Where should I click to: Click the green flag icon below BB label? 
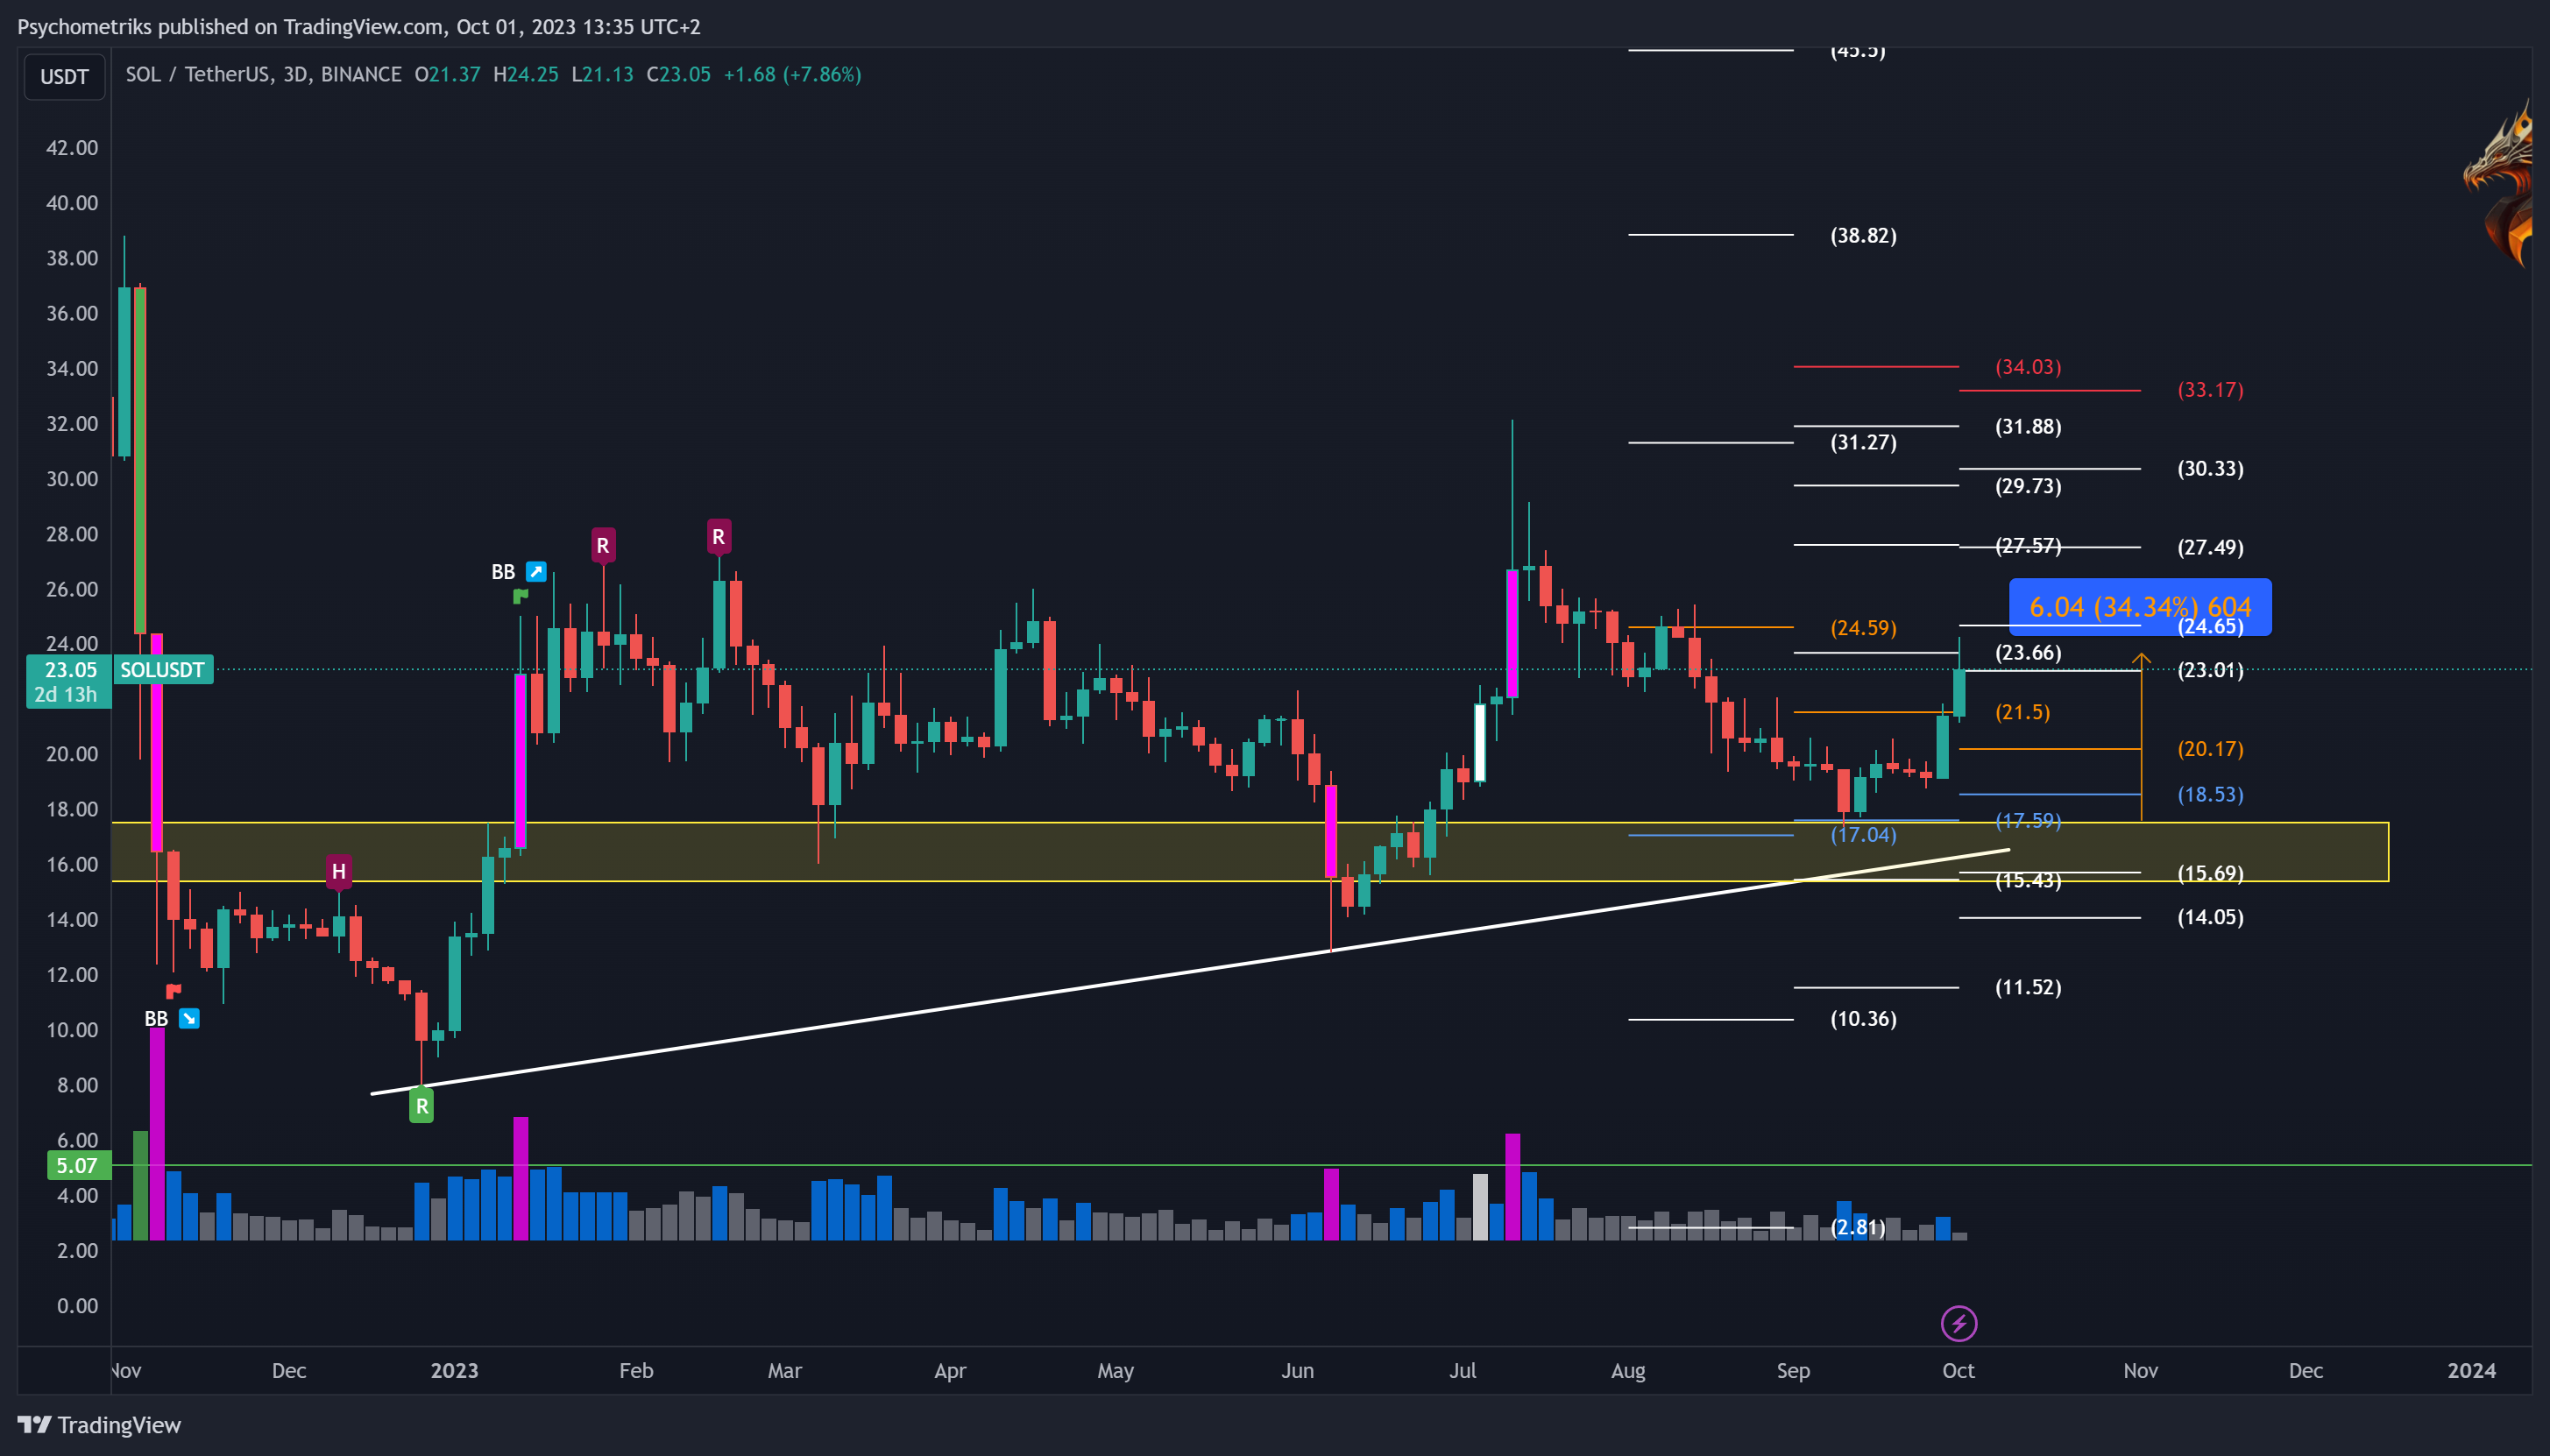[520, 596]
